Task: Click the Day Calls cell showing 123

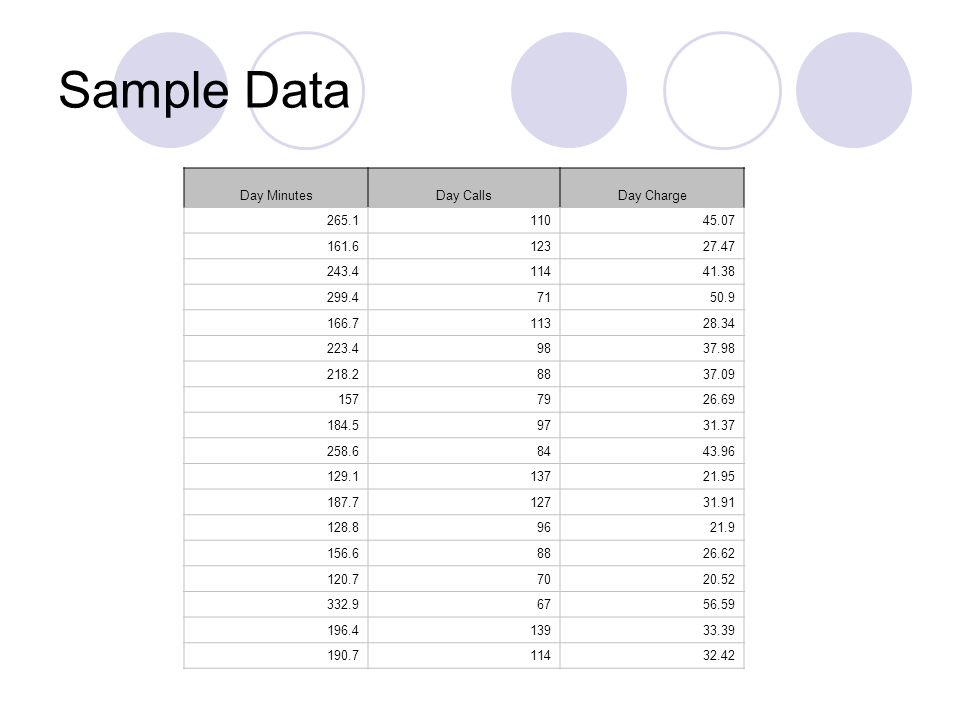Action: (x=463, y=246)
